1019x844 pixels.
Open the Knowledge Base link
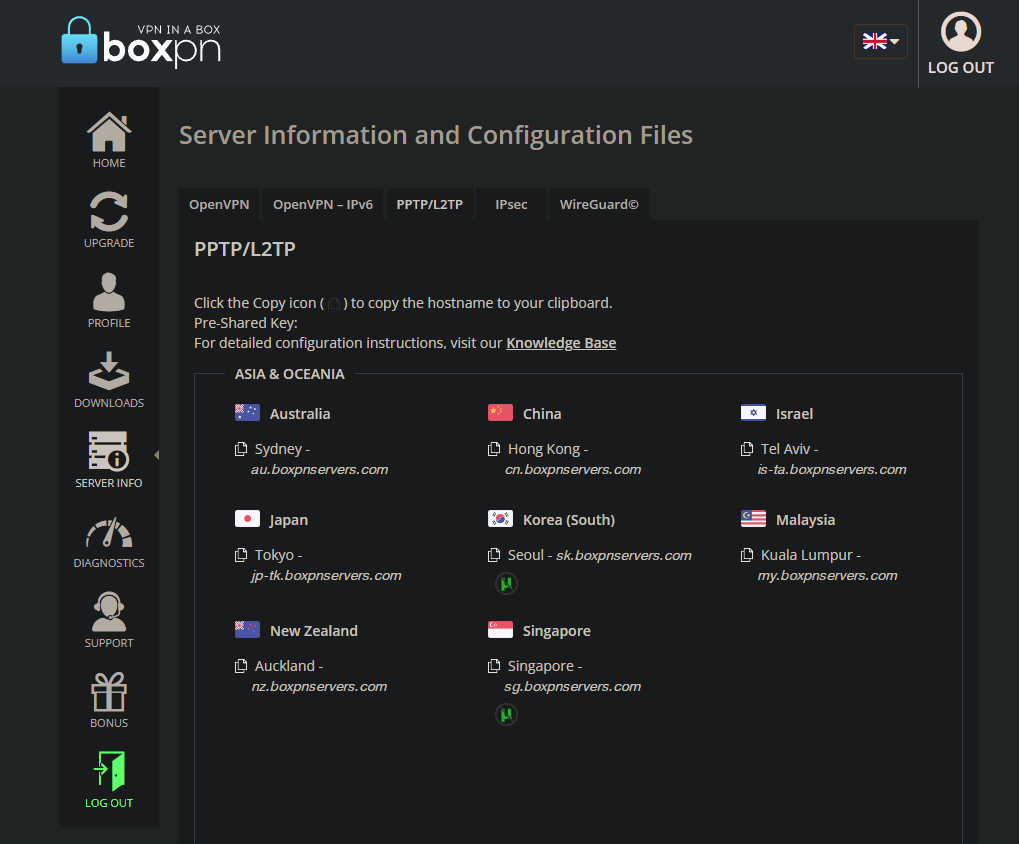[561, 342]
